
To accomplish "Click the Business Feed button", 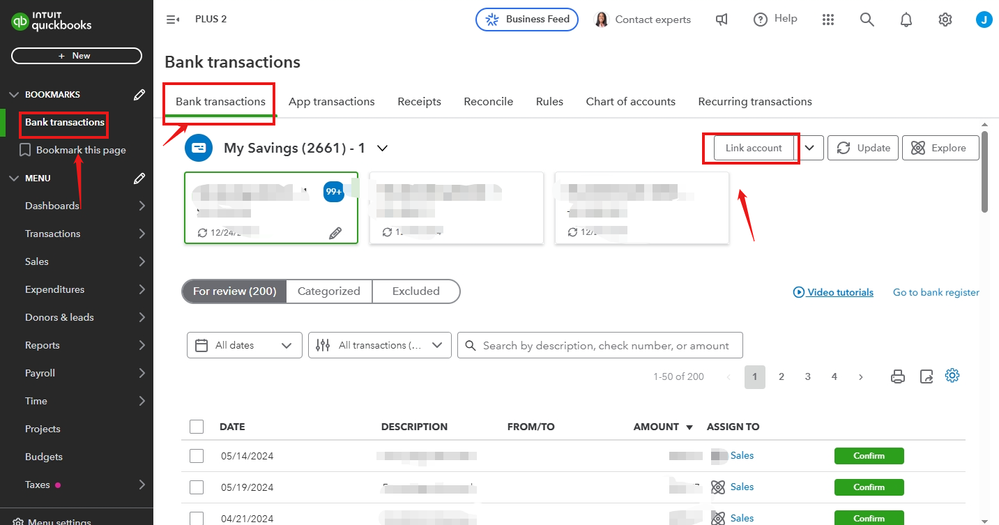I will click(x=527, y=20).
